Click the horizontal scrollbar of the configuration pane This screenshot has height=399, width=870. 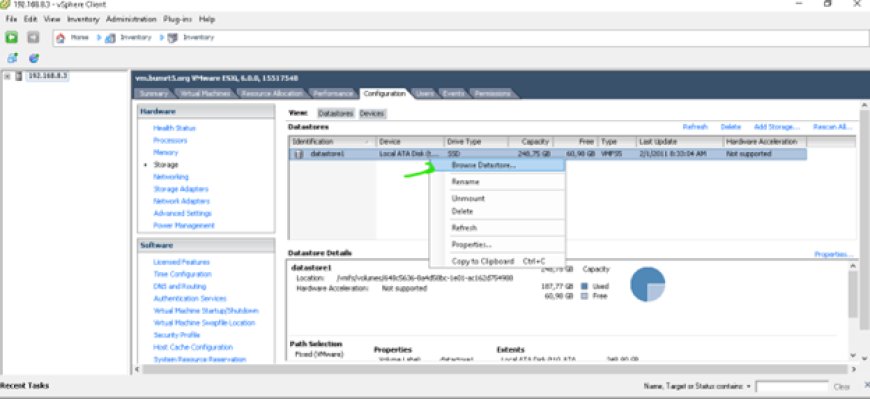tap(495, 369)
